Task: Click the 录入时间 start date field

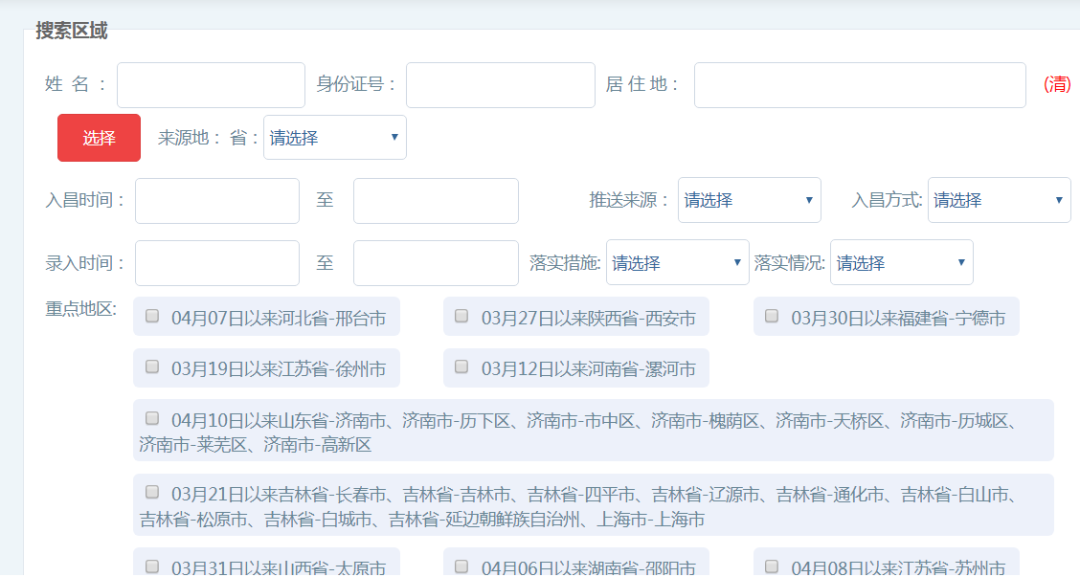Action: (x=217, y=263)
